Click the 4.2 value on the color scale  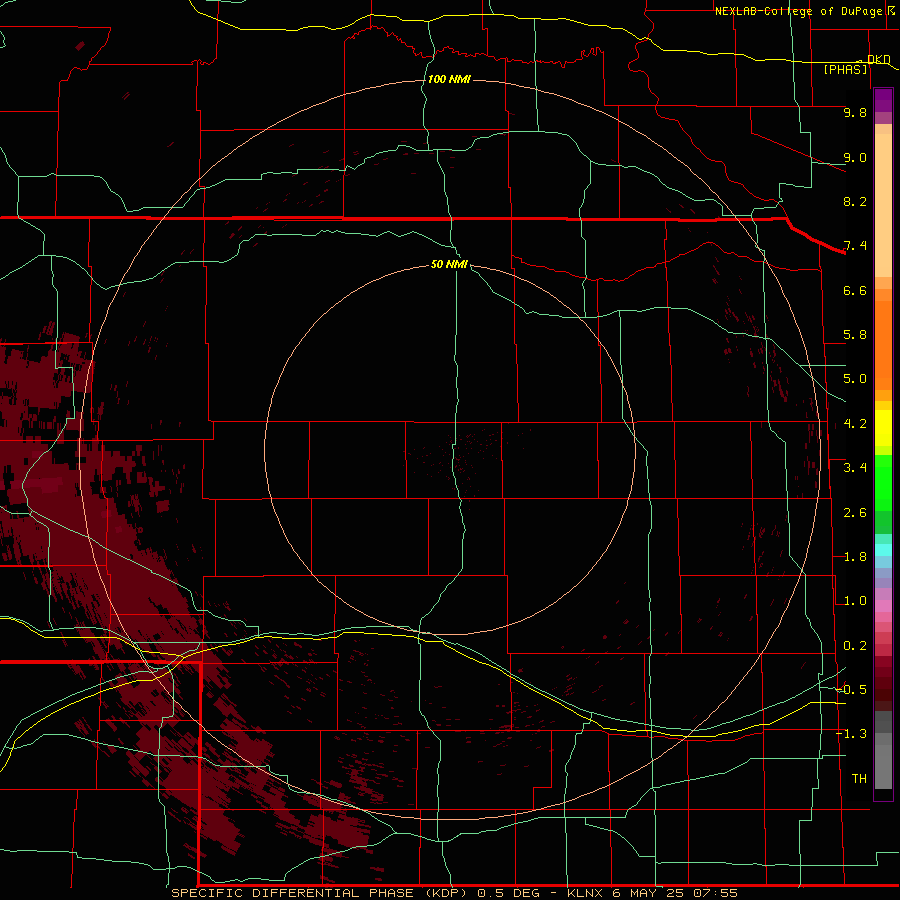[x=855, y=424]
